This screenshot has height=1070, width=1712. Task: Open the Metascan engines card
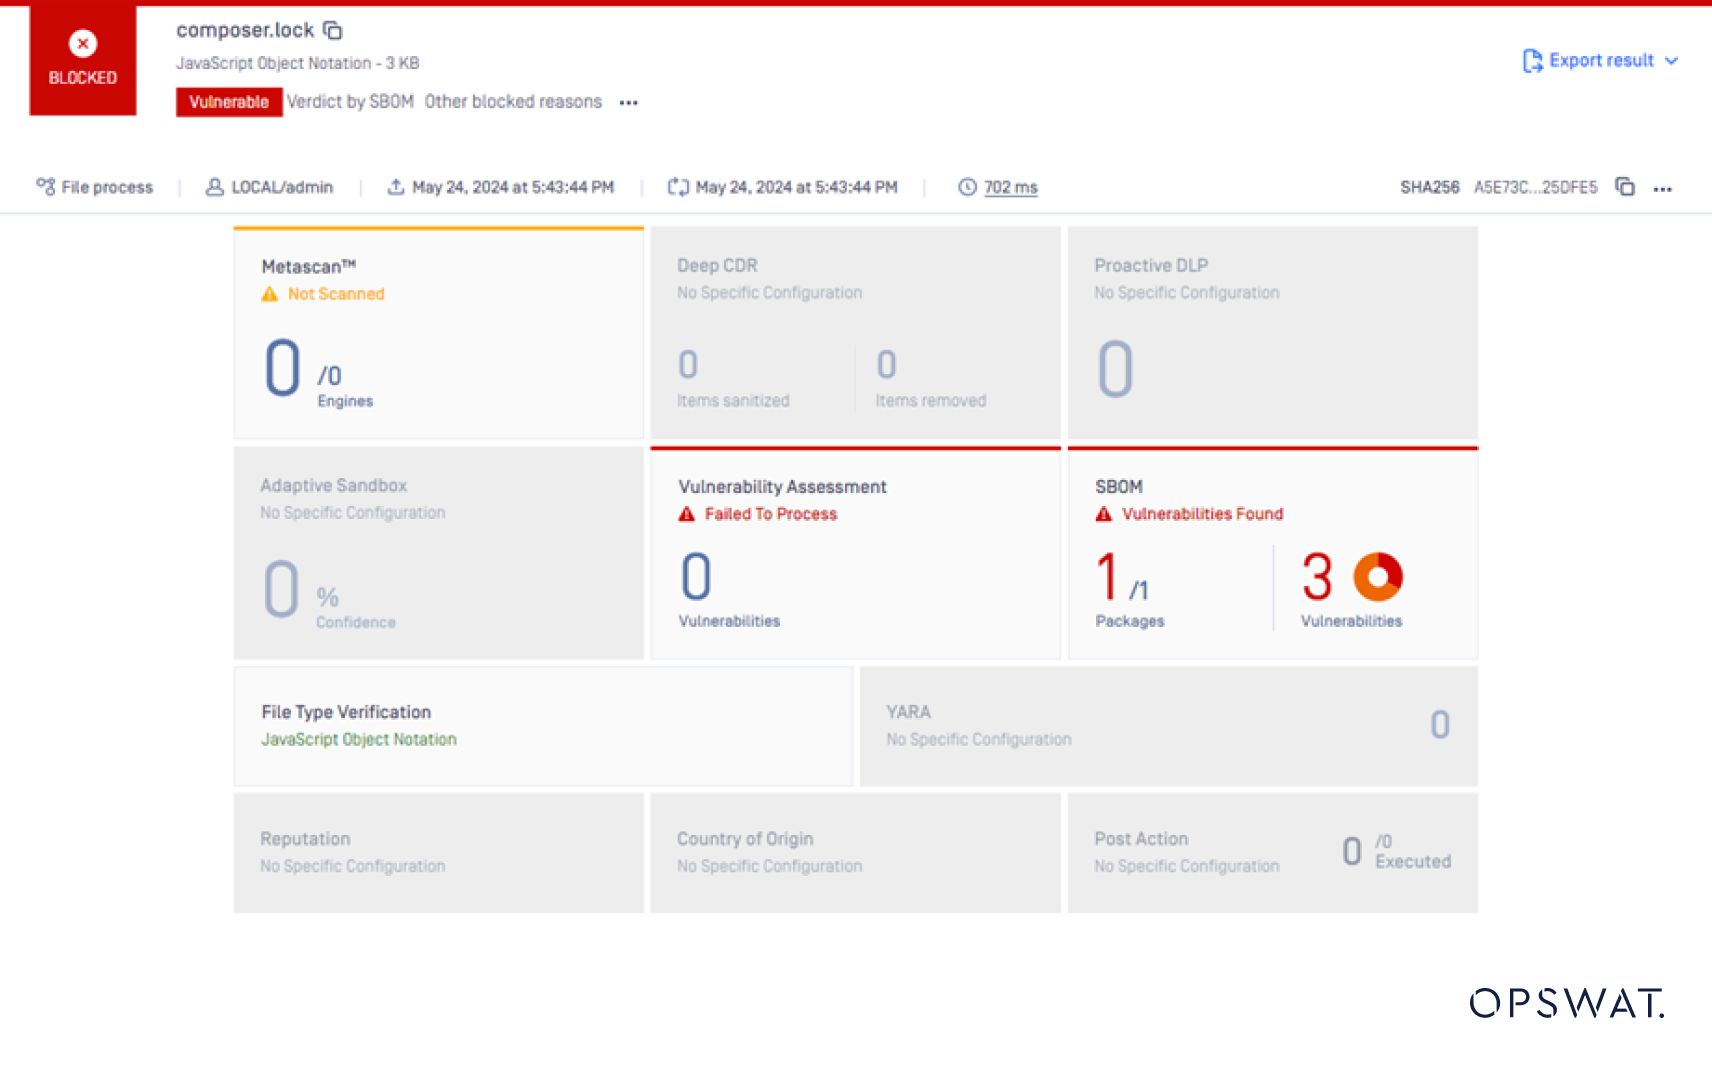[438, 333]
